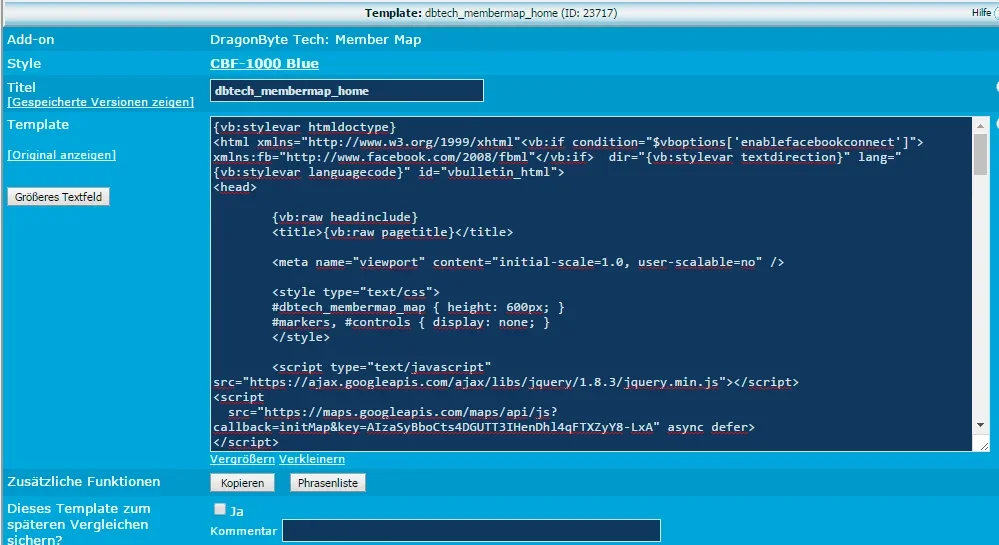
Task: Click the '{vb:stylevar htmldoctype}' line
Action: pos(305,127)
